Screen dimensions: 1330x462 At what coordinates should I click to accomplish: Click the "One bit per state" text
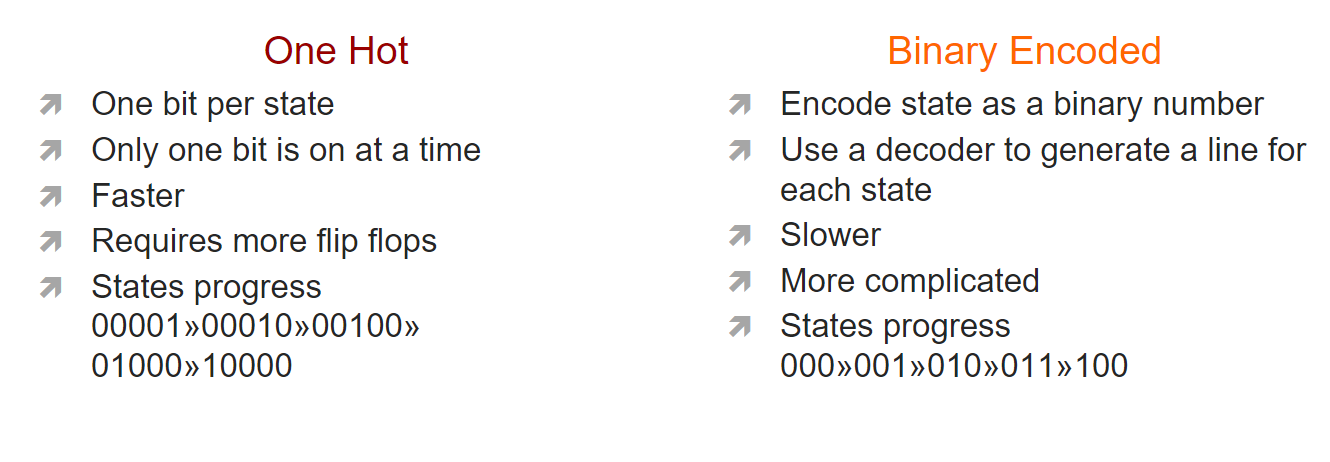tap(212, 104)
